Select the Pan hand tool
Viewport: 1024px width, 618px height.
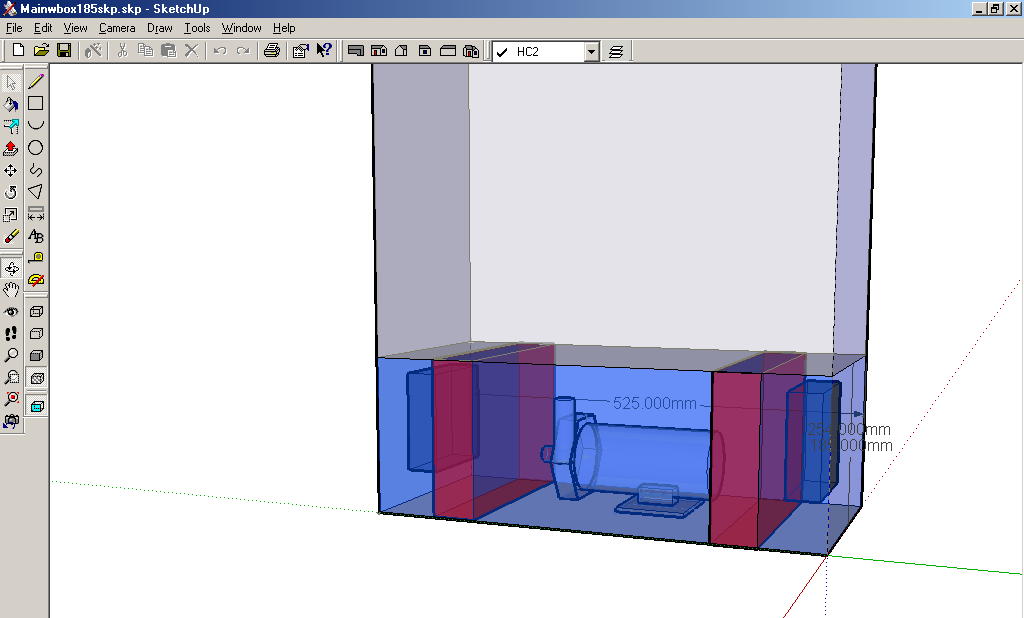pos(11,289)
